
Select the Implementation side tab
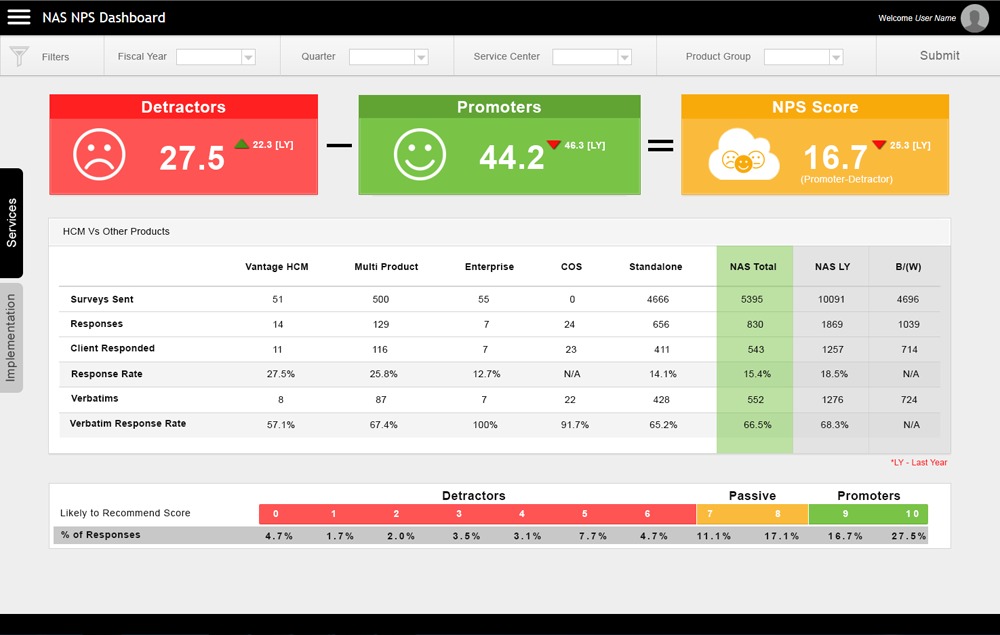click(x=12, y=338)
